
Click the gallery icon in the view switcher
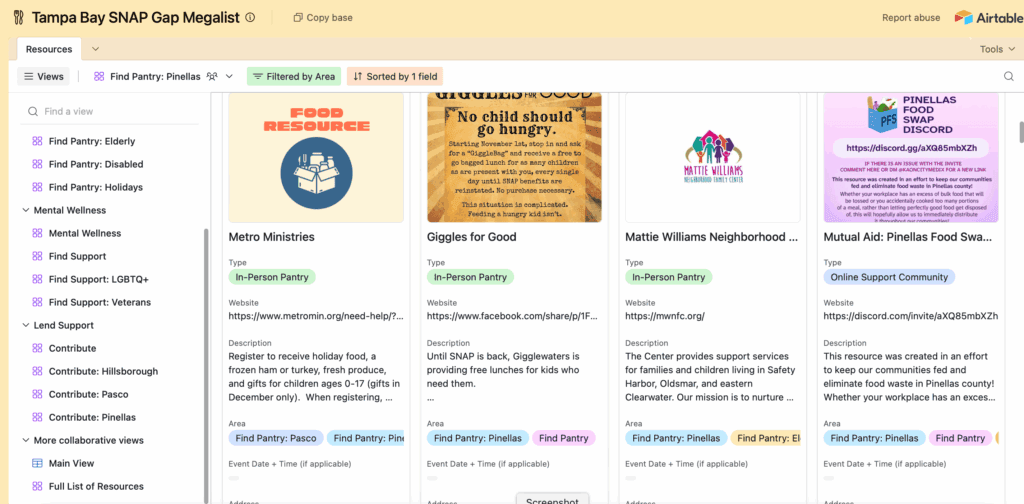pos(99,76)
